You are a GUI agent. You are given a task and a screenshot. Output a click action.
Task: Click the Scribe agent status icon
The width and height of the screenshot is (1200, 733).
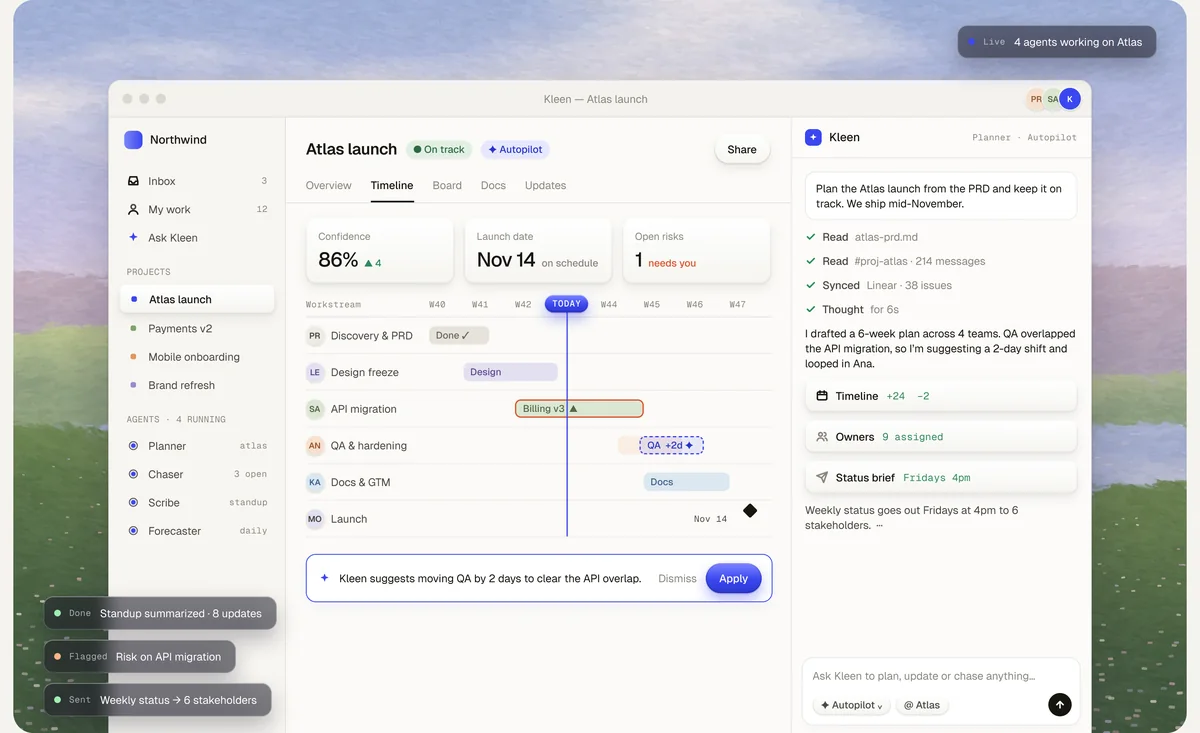[x=133, y=503]
